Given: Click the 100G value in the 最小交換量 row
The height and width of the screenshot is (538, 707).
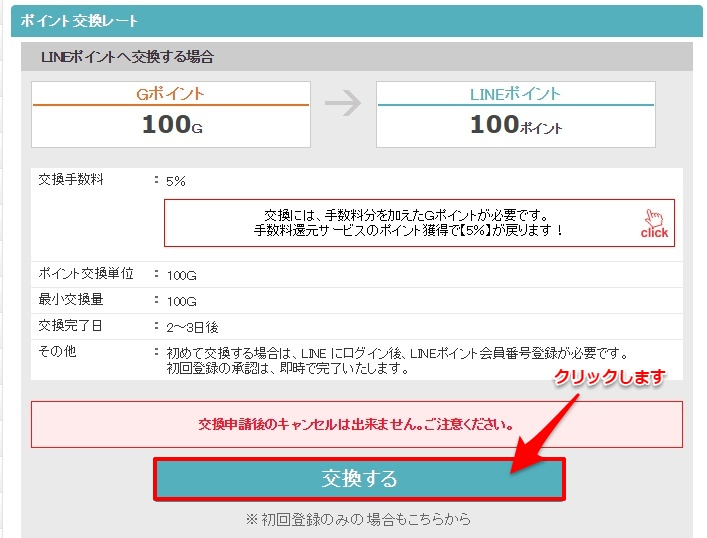Looking at the screenshot, I should pyautogui.click(x=181, y=302).
